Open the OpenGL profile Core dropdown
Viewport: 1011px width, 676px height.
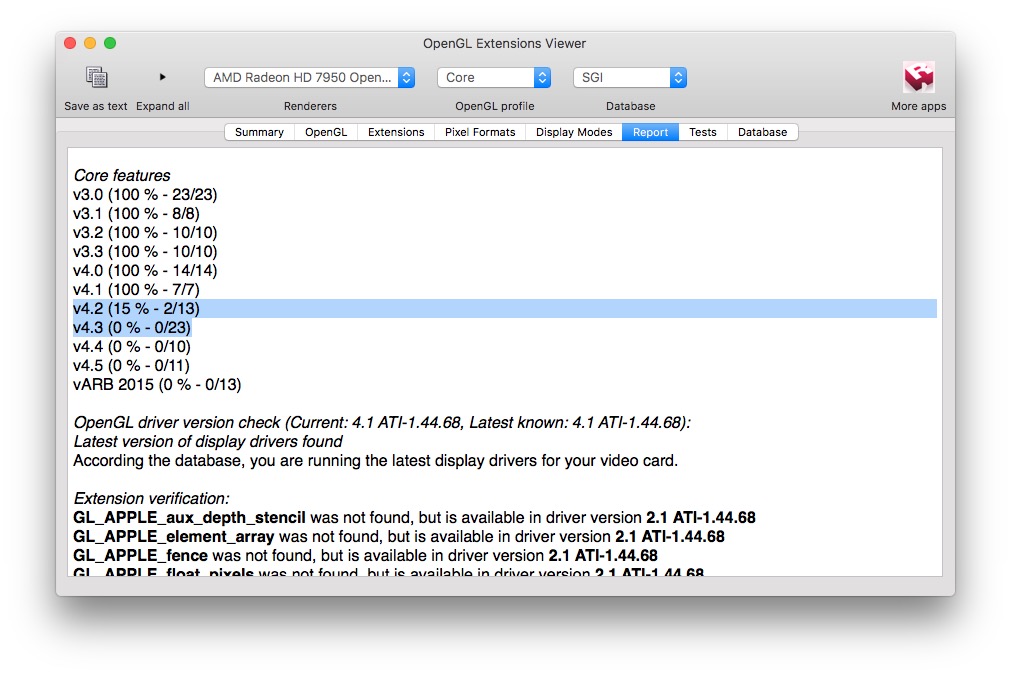coord(494,77)
